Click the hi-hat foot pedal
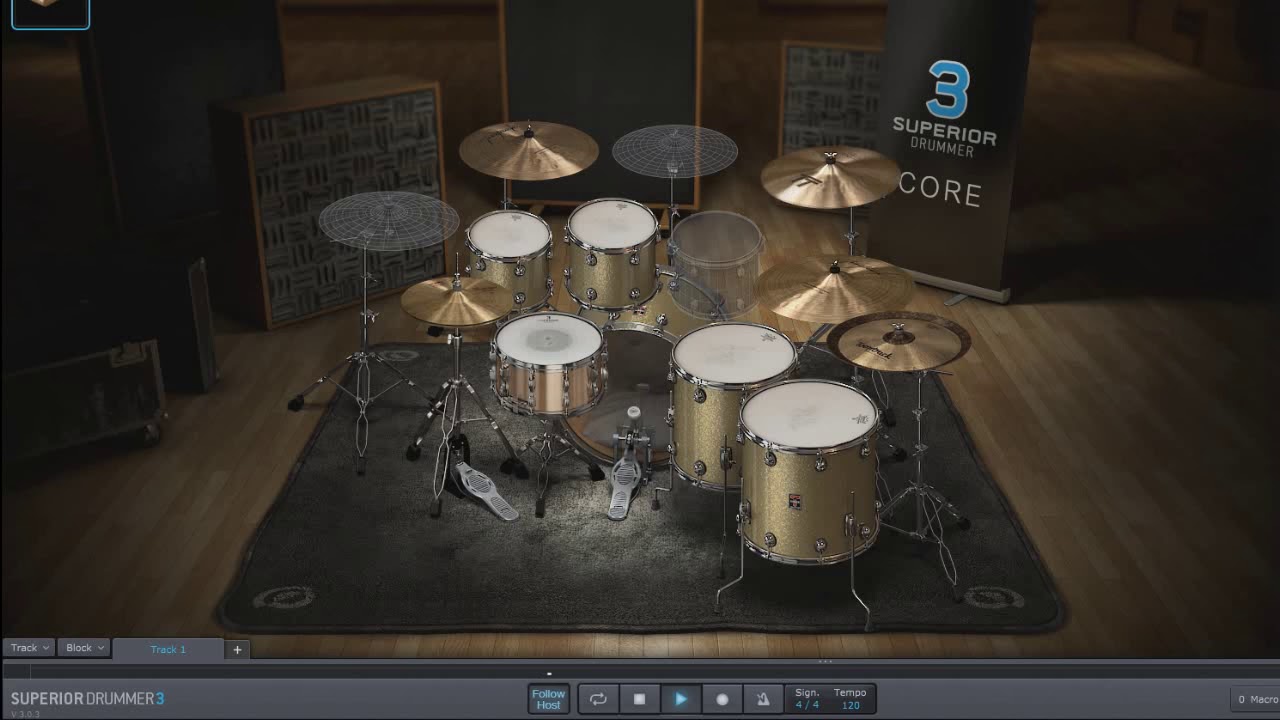This screenshot has height=720, width=1280. tap(482, 492)
